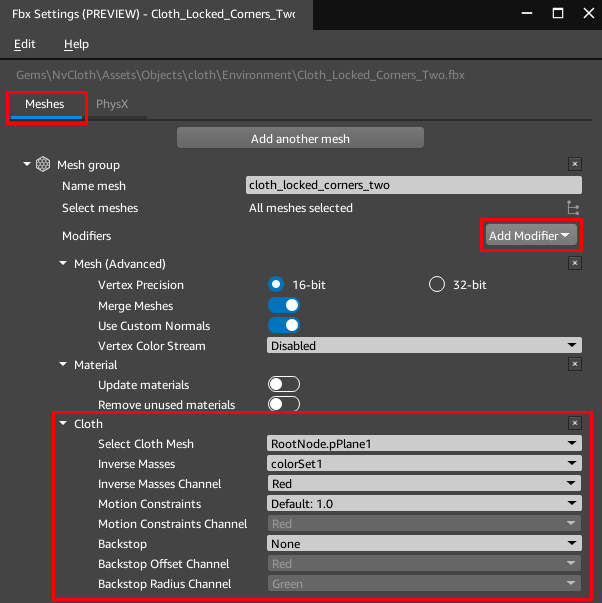Disable Use Custom Normals switch
The width and height of the screenshot is (602, 603).
284,326
